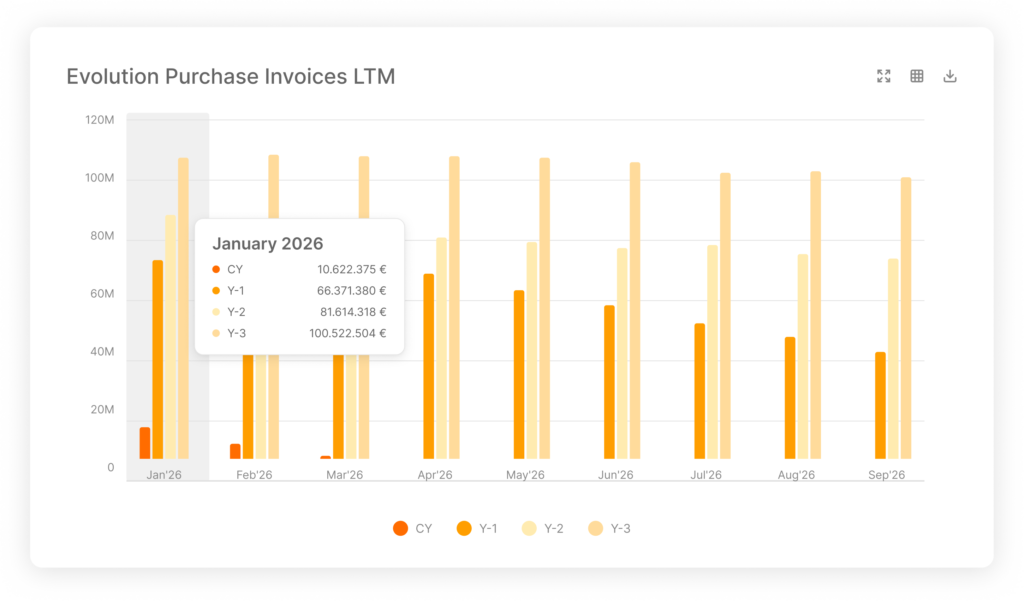This screenshot has height=601, width=1024.
Task: Click the Y-3 legend color dot
Action: pyautogui.click(x=596, y=528)
